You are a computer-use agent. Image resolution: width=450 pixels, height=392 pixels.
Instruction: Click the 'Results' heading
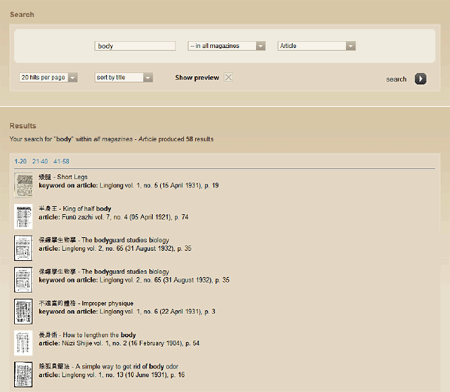[x=23, y=126]
